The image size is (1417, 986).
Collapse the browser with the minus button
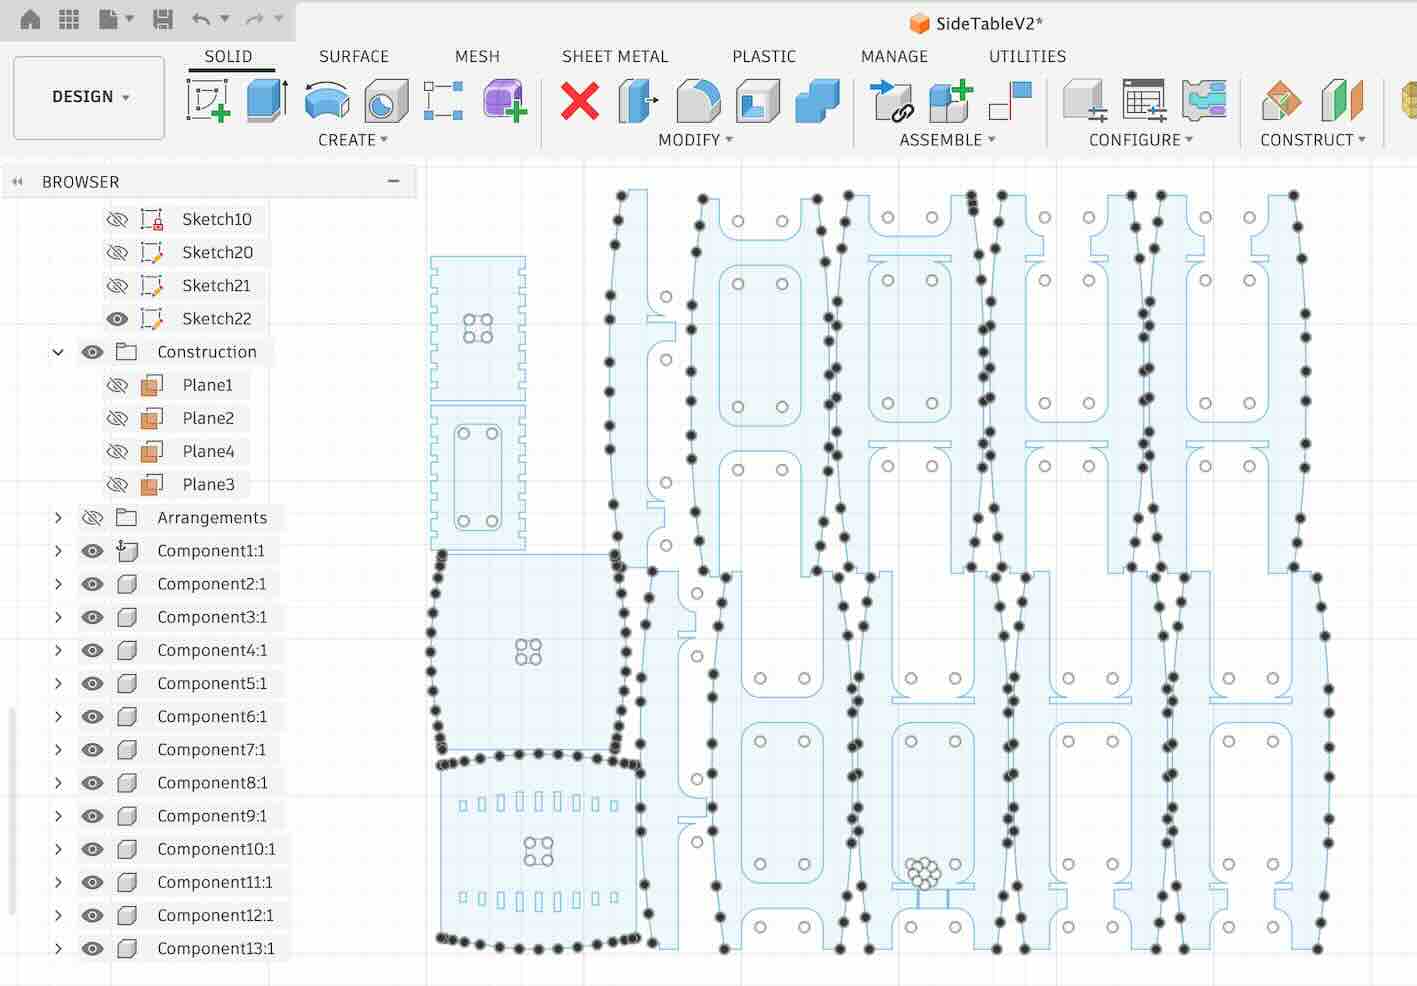tap(394, 181)
